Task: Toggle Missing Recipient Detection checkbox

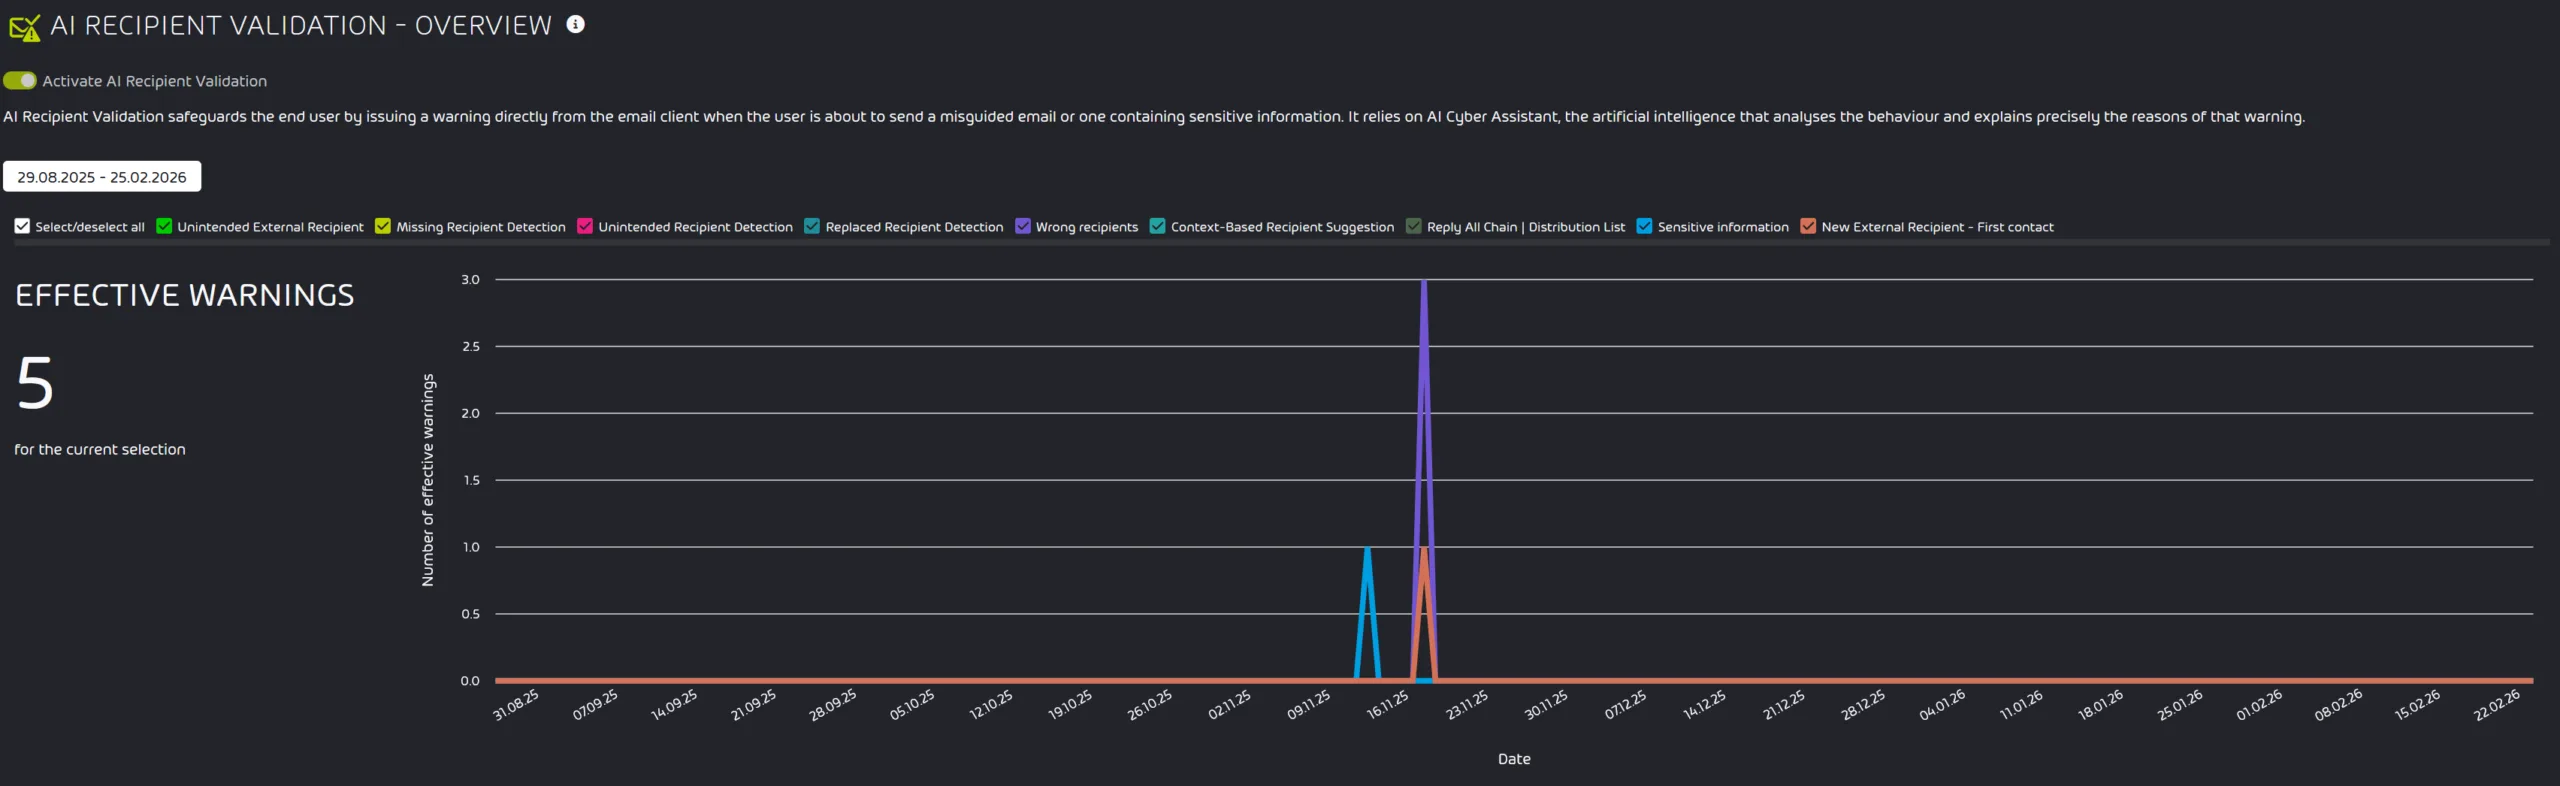Action: pyautogui.click(x=383, y=227)
